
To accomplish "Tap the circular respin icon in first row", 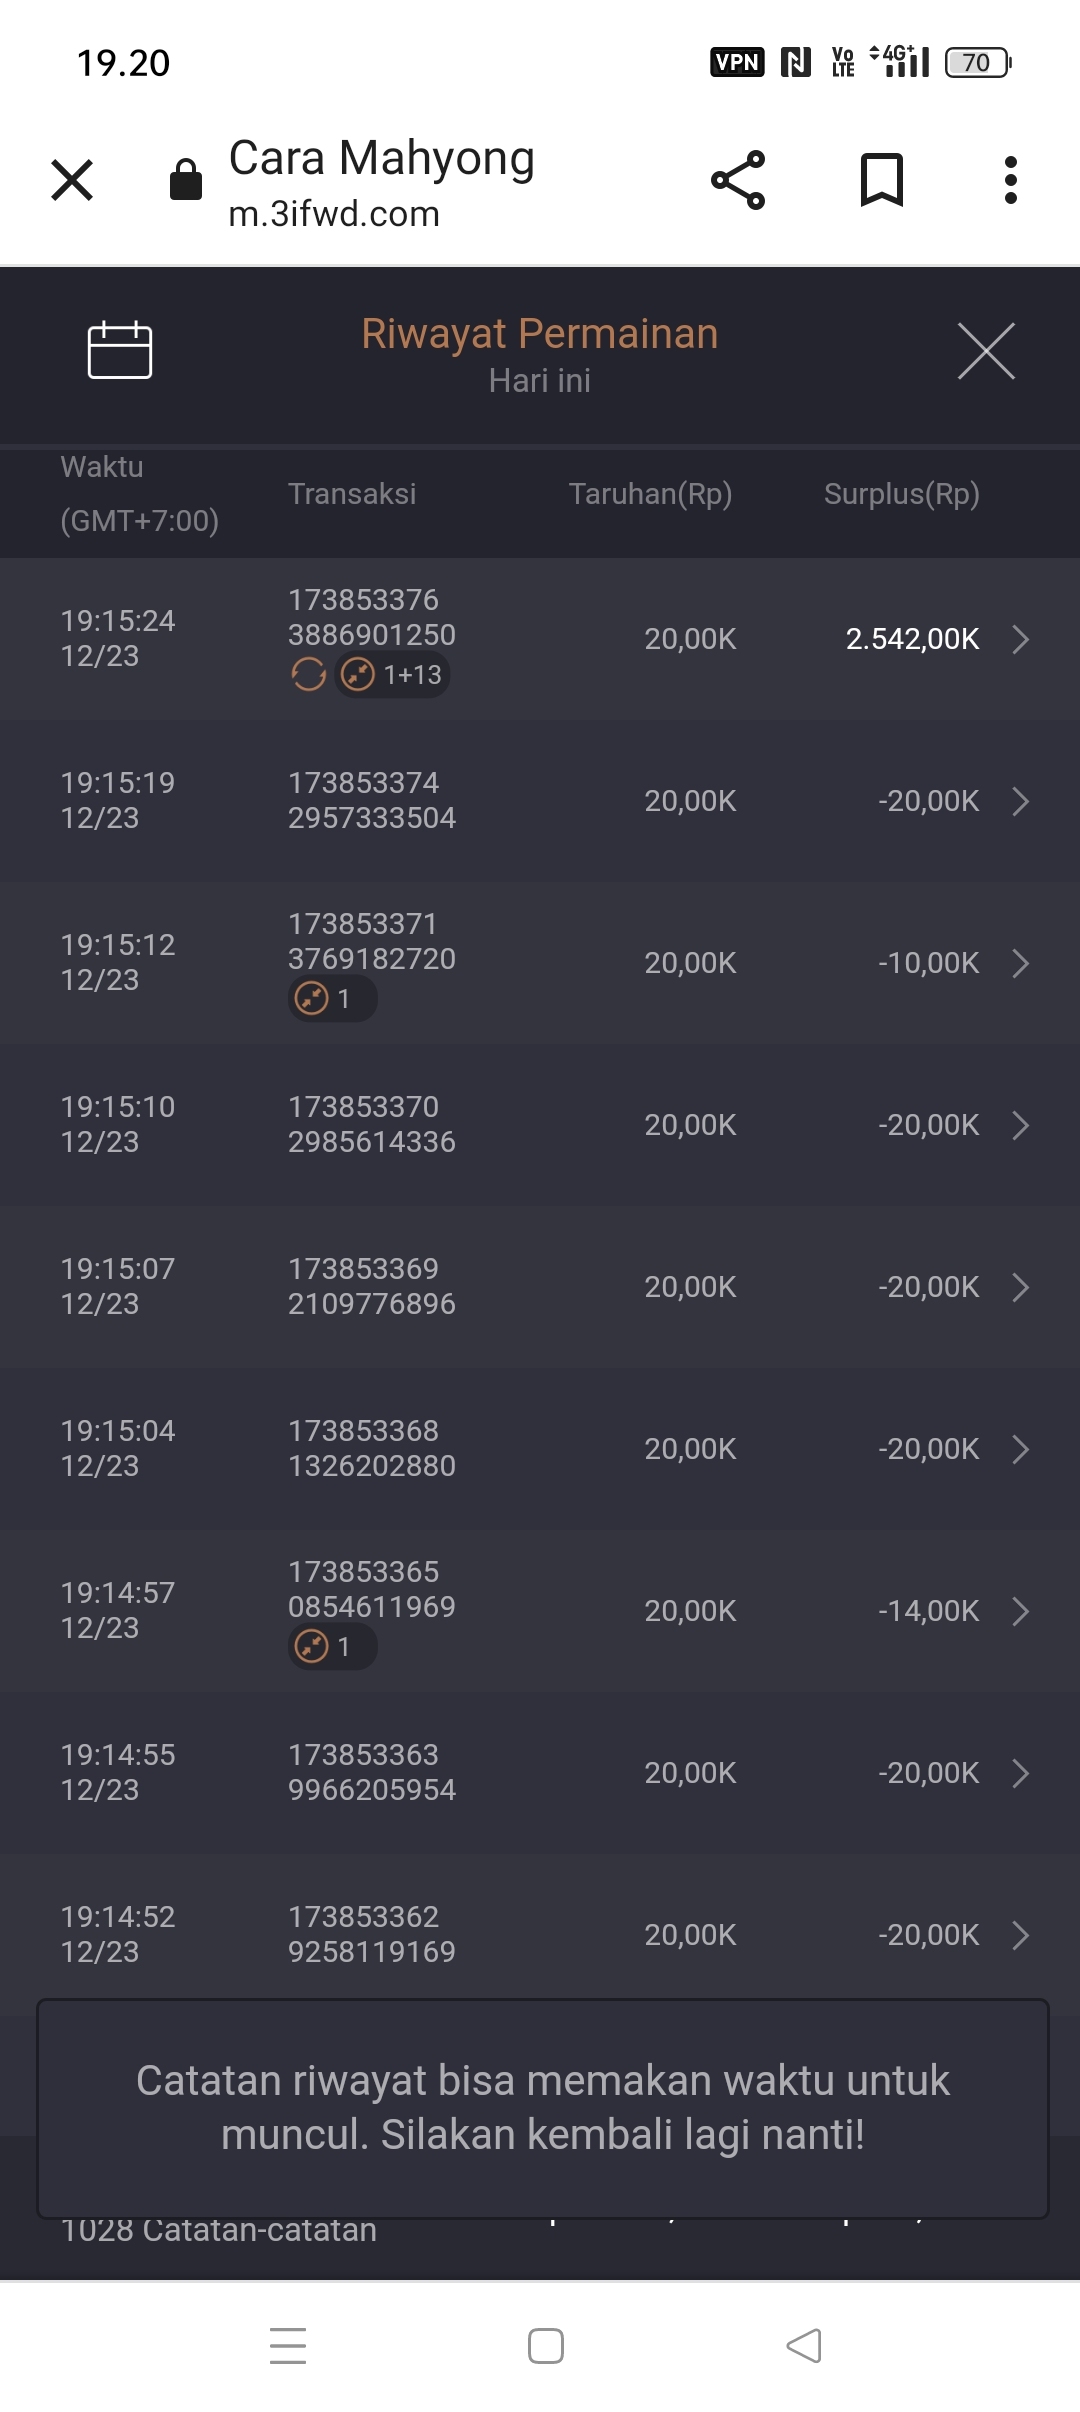I will tap(308, 675).
